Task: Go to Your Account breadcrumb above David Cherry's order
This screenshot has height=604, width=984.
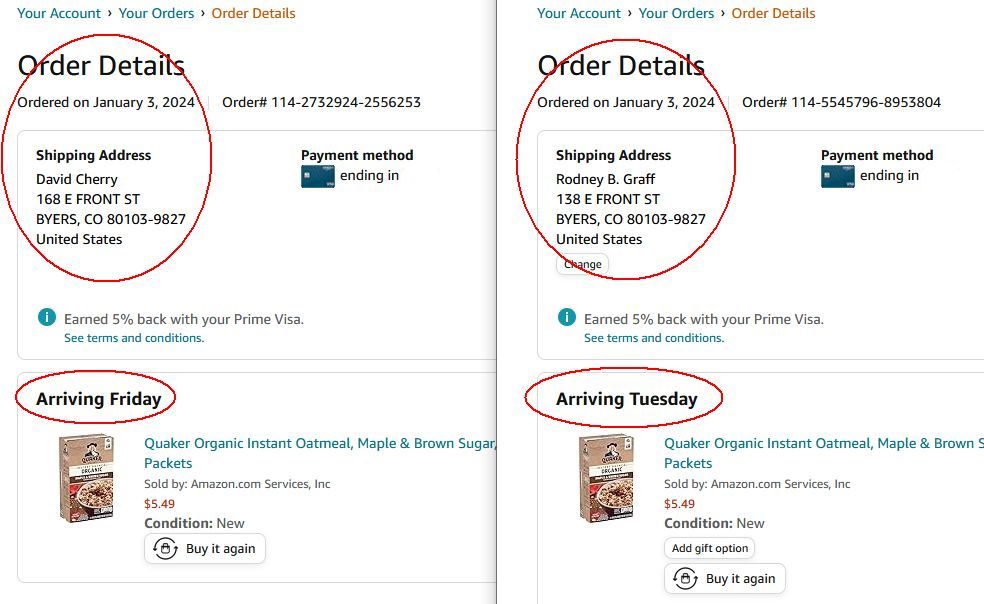Action: [59, 14]
